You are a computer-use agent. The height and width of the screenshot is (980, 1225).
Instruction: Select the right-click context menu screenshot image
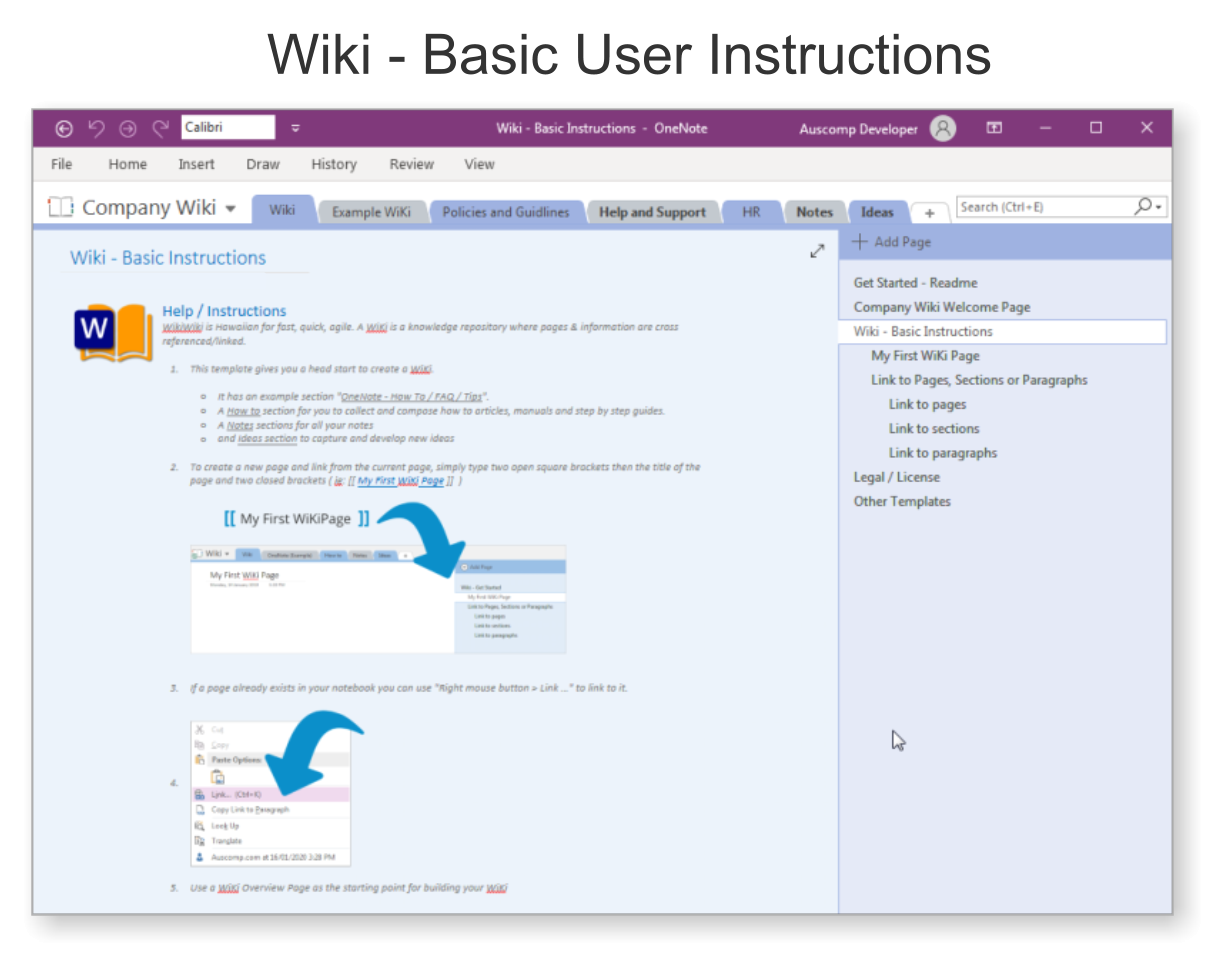270,792
